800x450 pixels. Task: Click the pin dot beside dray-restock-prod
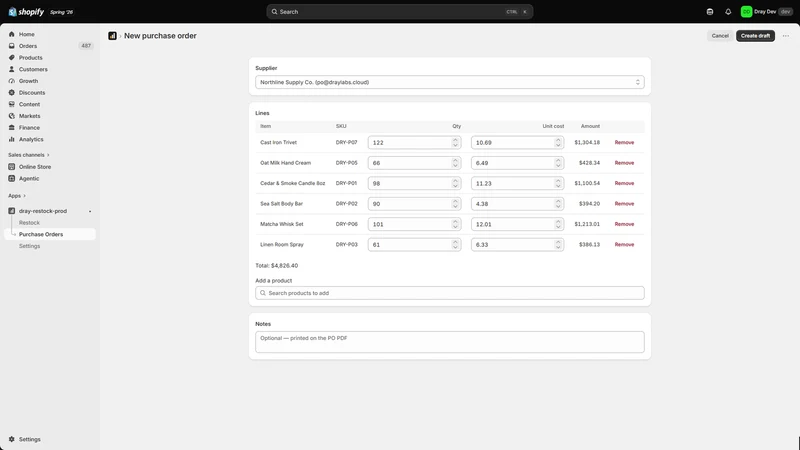click(x=90, y=211)
